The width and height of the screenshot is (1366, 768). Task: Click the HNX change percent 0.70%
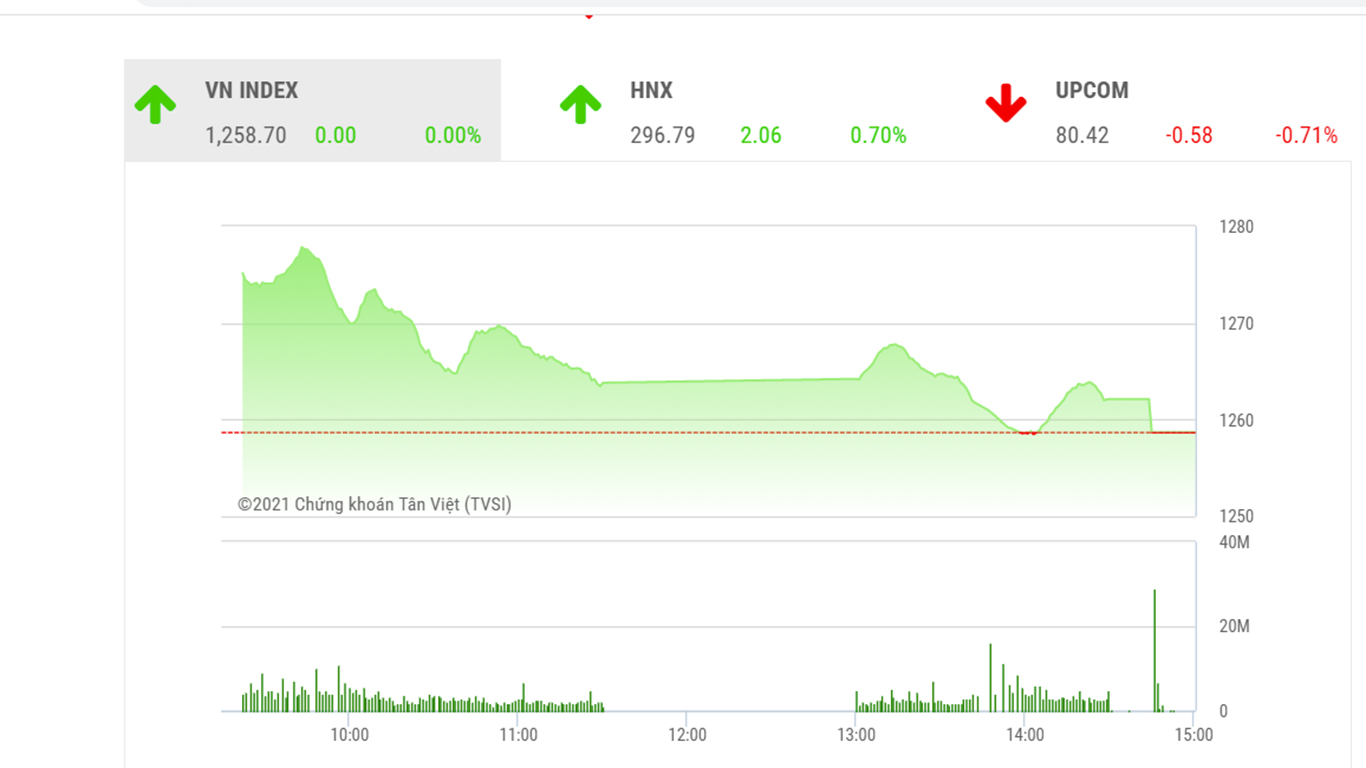pyautogui.click(x=878, y=136)
